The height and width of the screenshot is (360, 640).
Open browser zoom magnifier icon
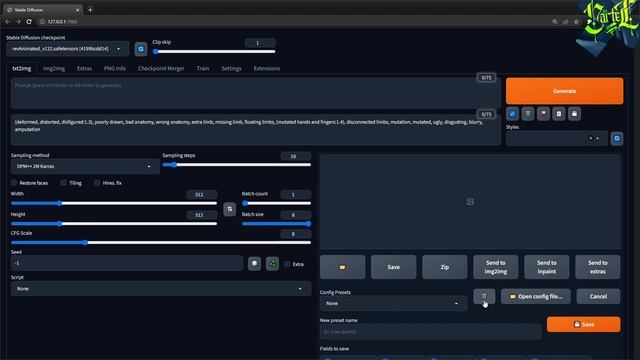click(x=555, y=22)
